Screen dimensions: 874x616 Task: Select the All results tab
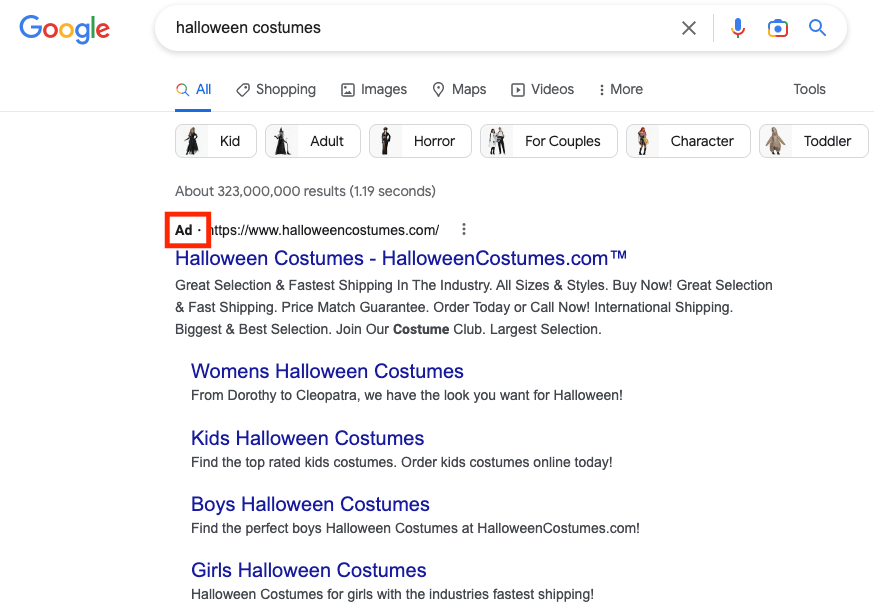pyautogui.click(x=193, y=89)
